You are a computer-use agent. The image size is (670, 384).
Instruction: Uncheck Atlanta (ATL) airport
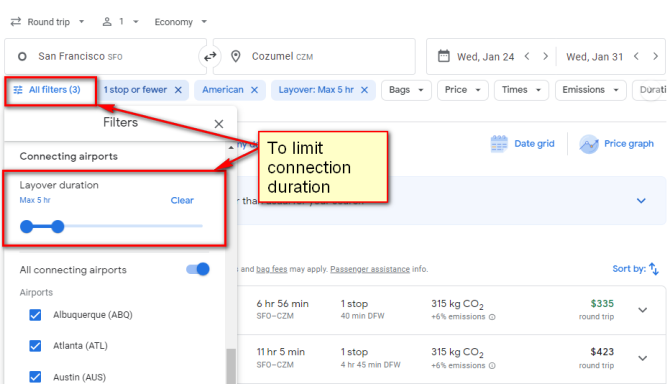35,346
